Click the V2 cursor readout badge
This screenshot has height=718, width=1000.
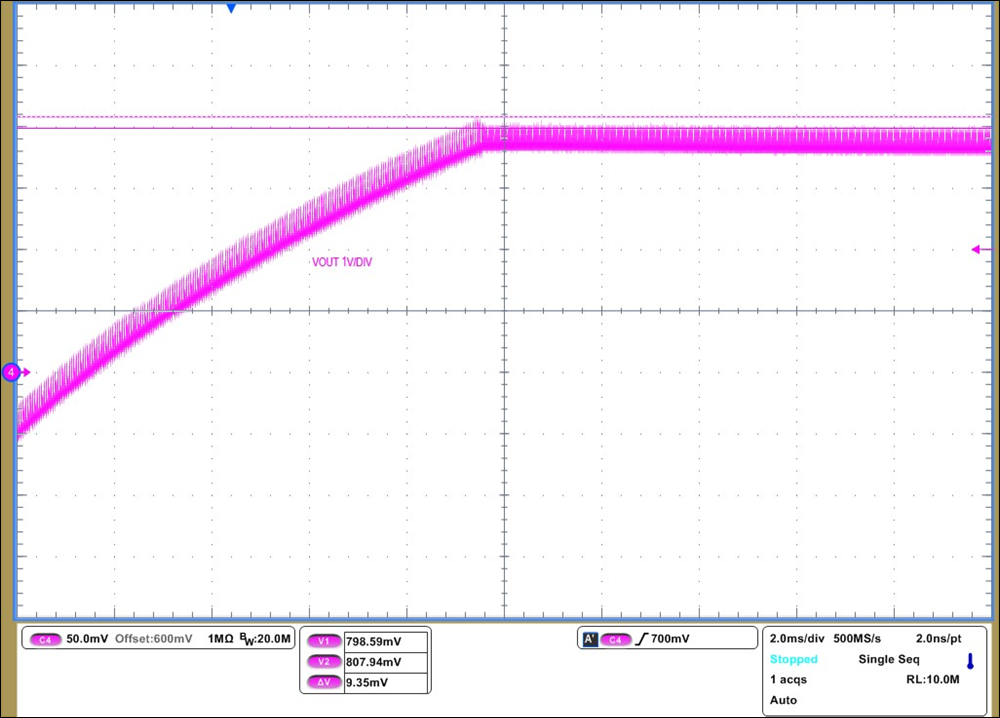[x=324, y=663]
